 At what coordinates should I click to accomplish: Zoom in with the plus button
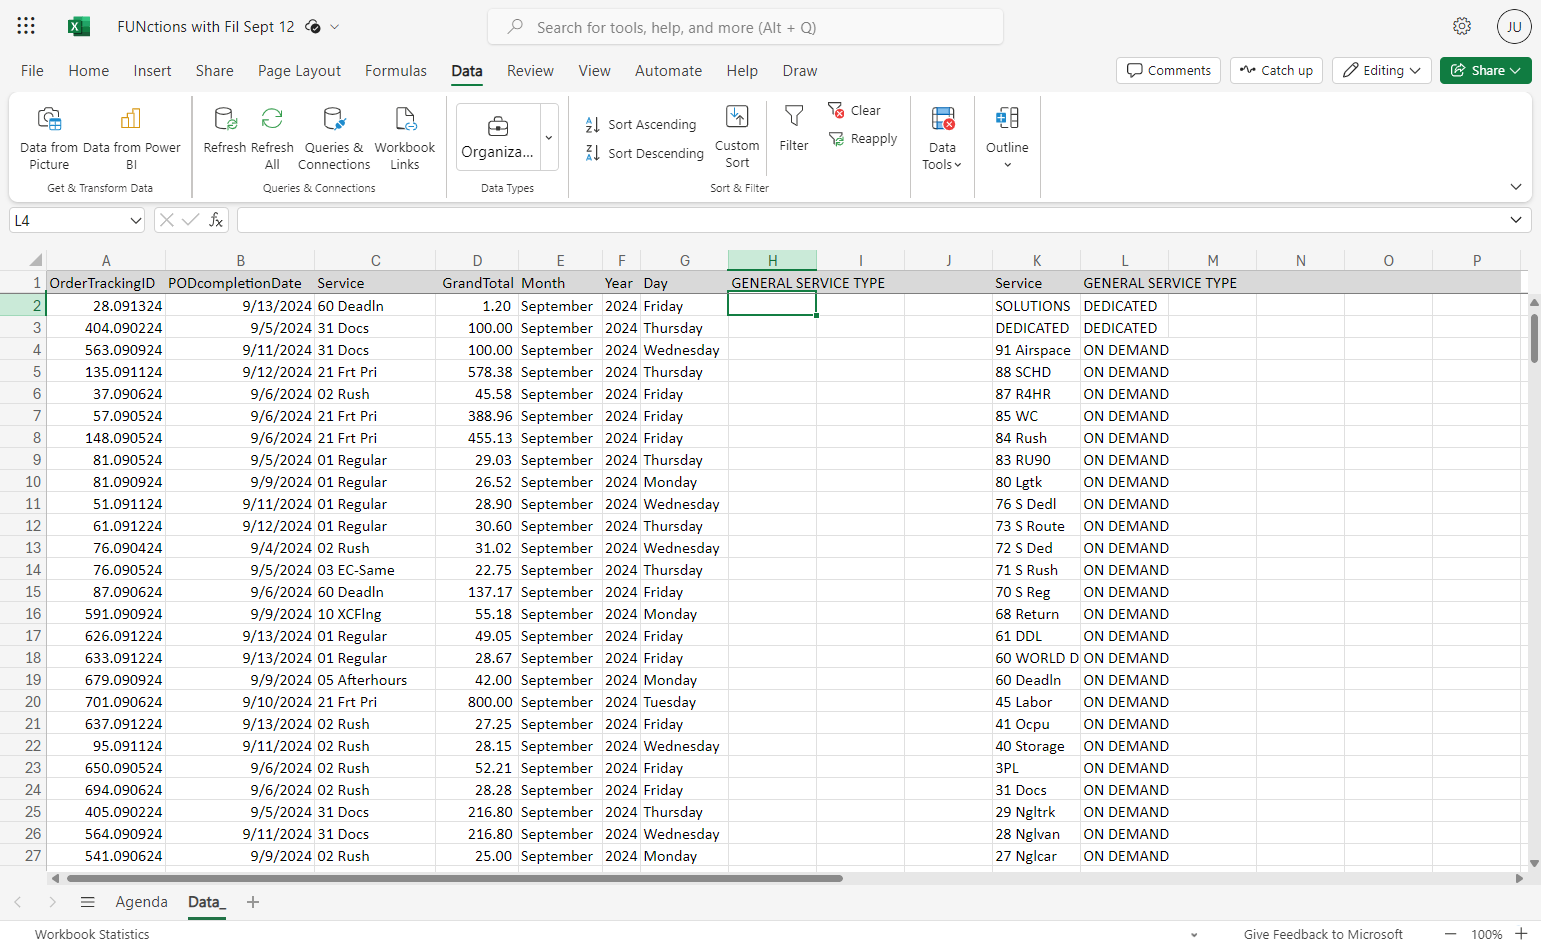[x=1521, y=934]
